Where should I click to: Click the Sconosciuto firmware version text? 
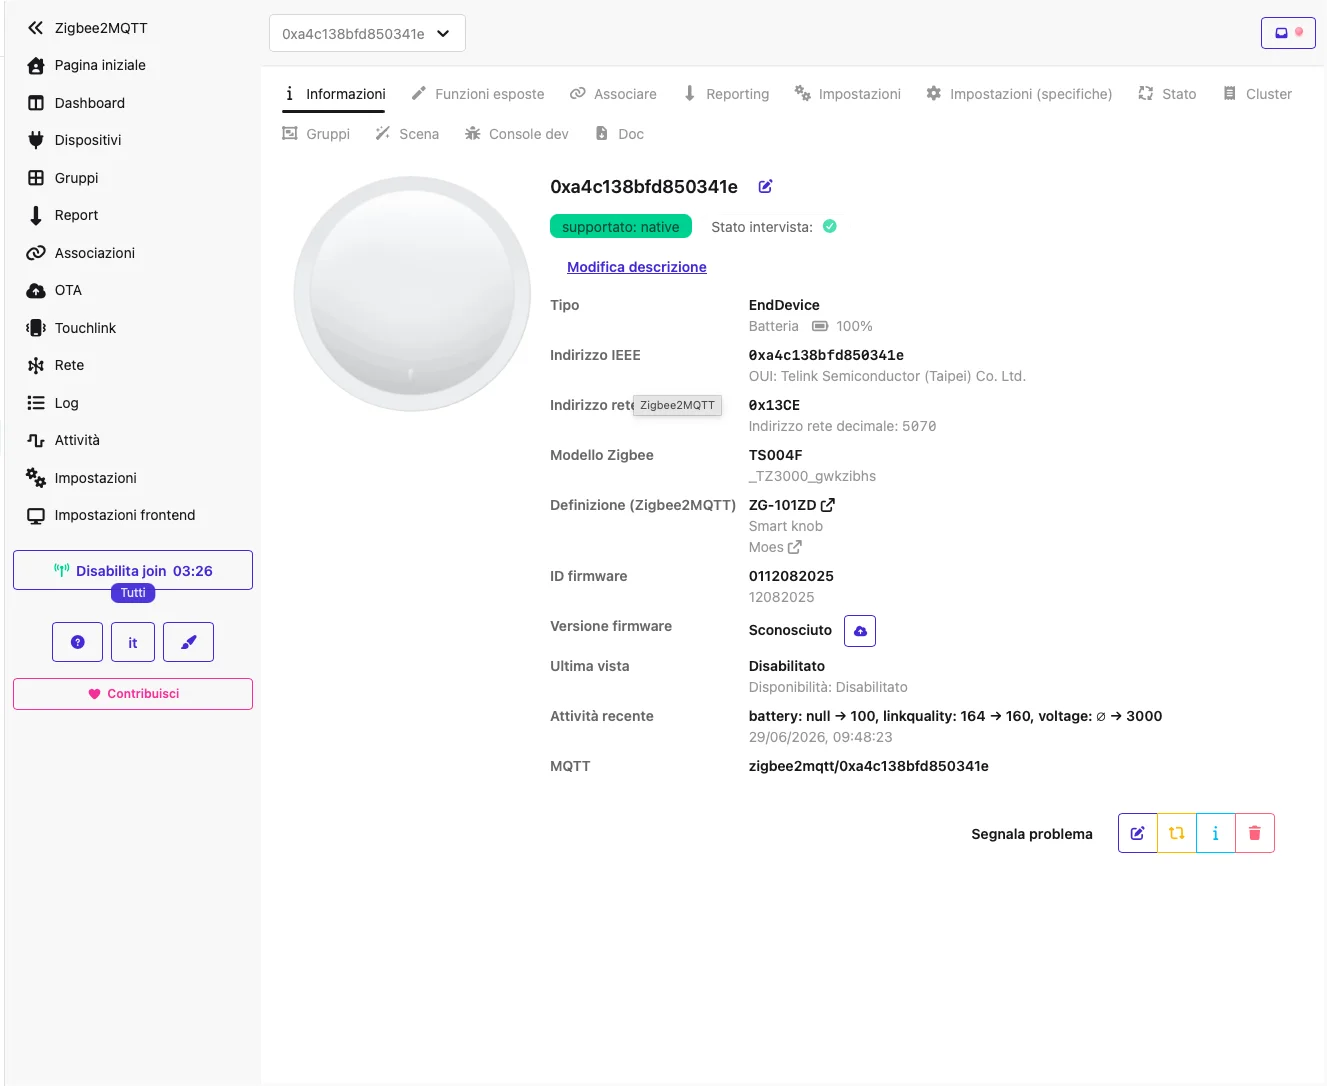tap(790, 630)
